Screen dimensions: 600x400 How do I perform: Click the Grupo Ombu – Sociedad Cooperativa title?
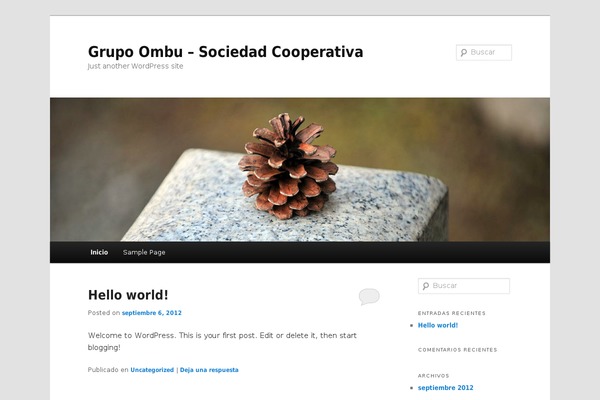(x=225, y=52)
